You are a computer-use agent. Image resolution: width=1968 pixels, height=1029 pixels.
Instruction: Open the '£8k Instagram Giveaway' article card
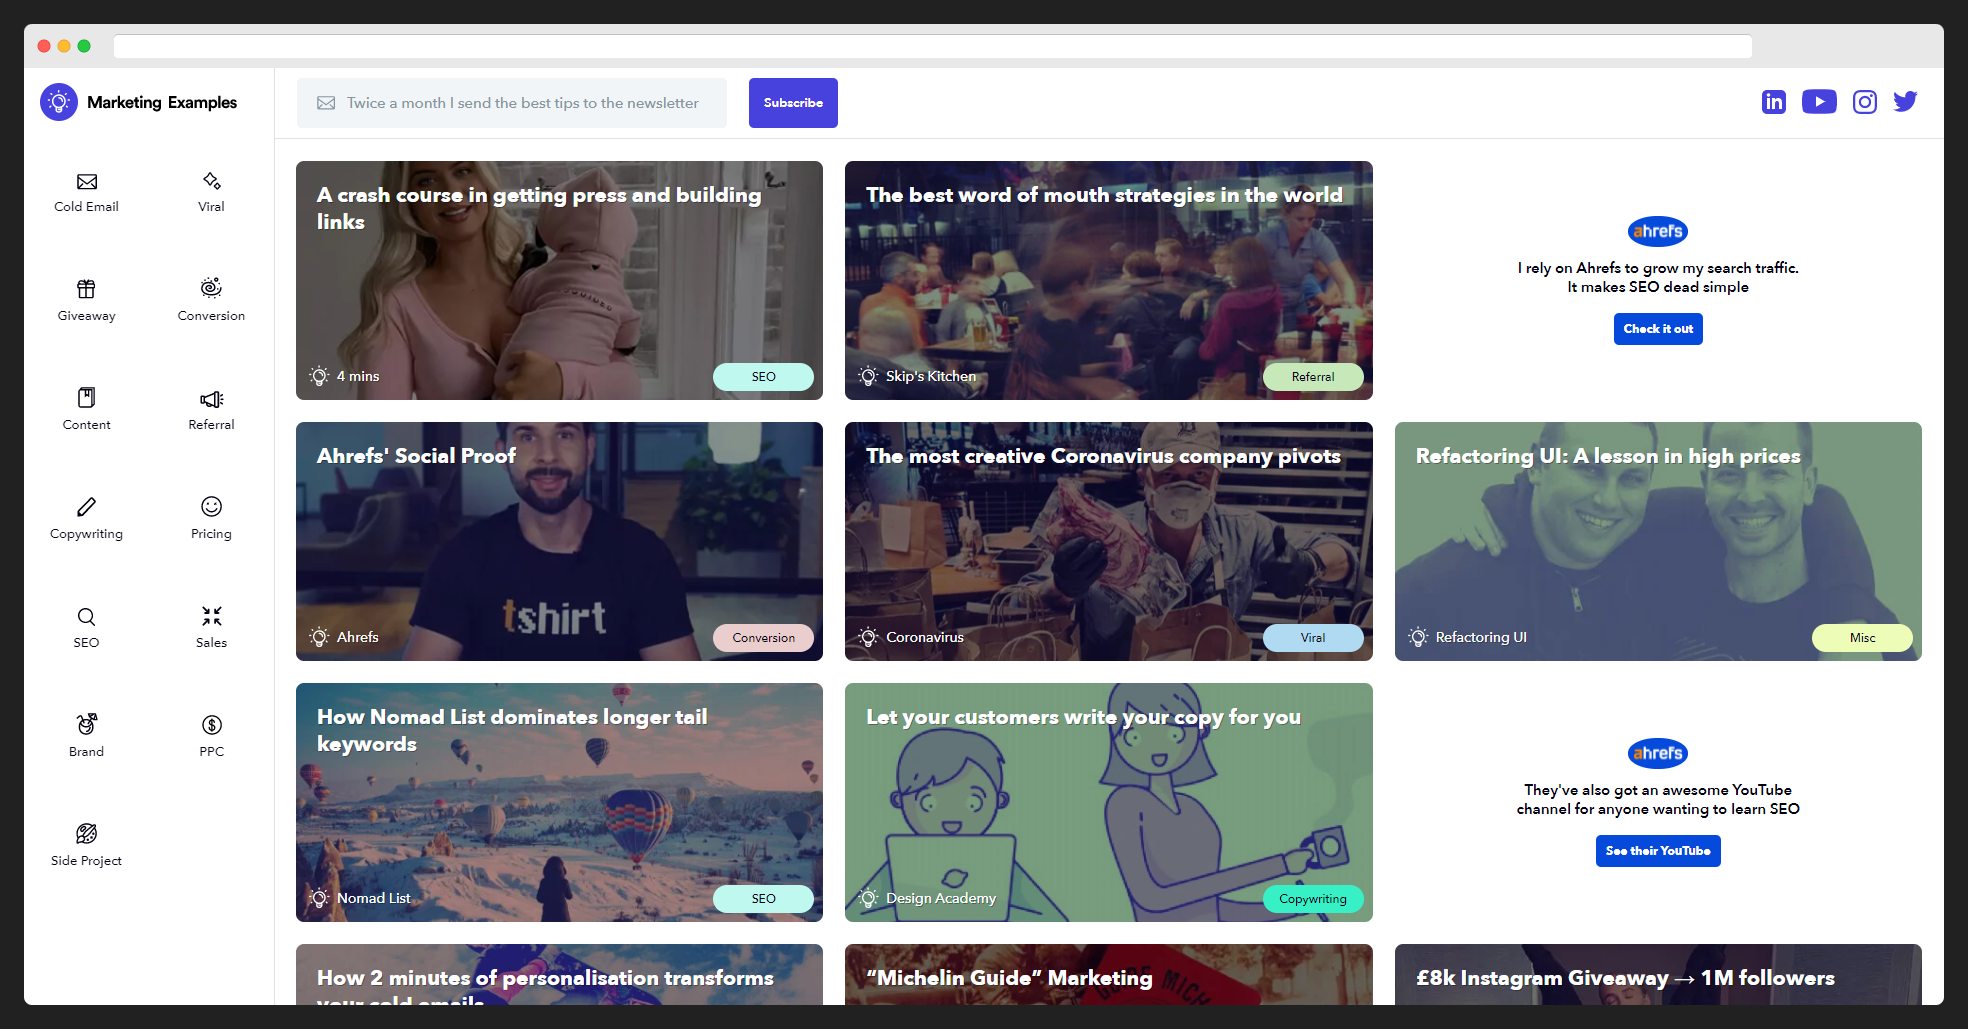point(1658,975)
